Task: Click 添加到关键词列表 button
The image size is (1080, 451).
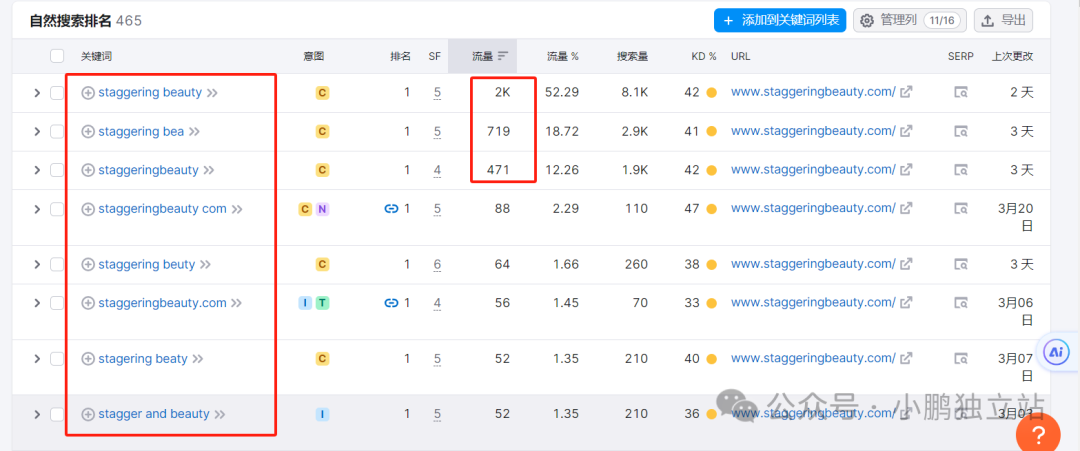Action: tap(780, 20)
